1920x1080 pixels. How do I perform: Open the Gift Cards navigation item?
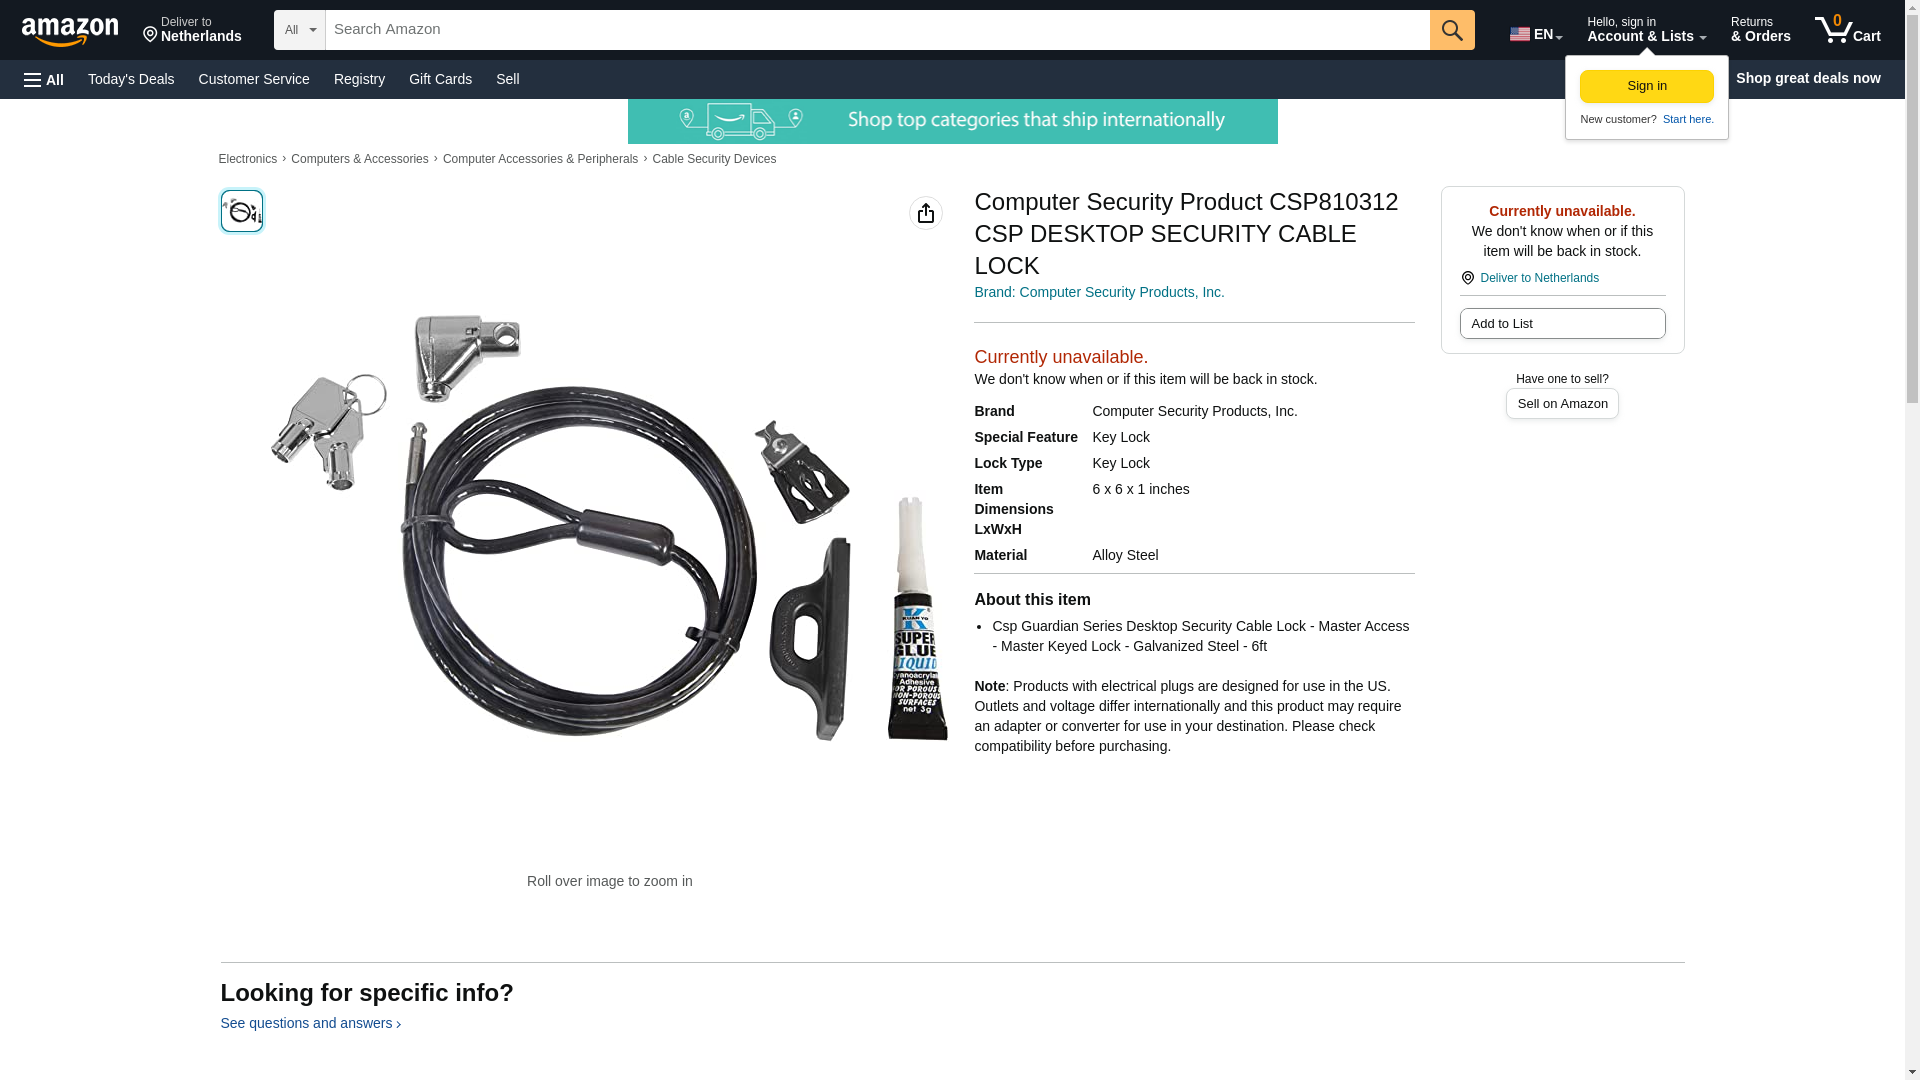click(x=440, y=79)
